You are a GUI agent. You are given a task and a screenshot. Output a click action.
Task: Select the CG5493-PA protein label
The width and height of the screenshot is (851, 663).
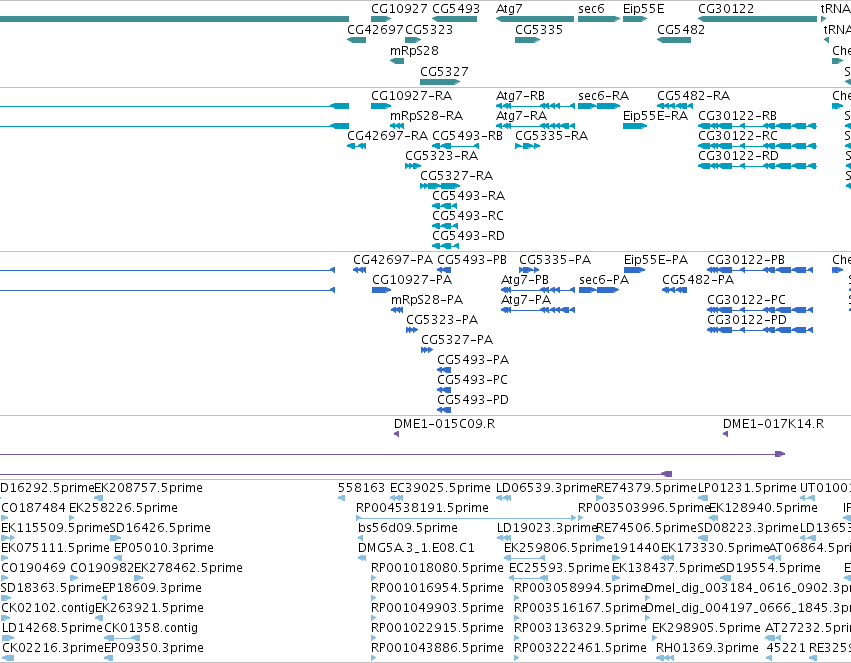[x=473, y=360]
